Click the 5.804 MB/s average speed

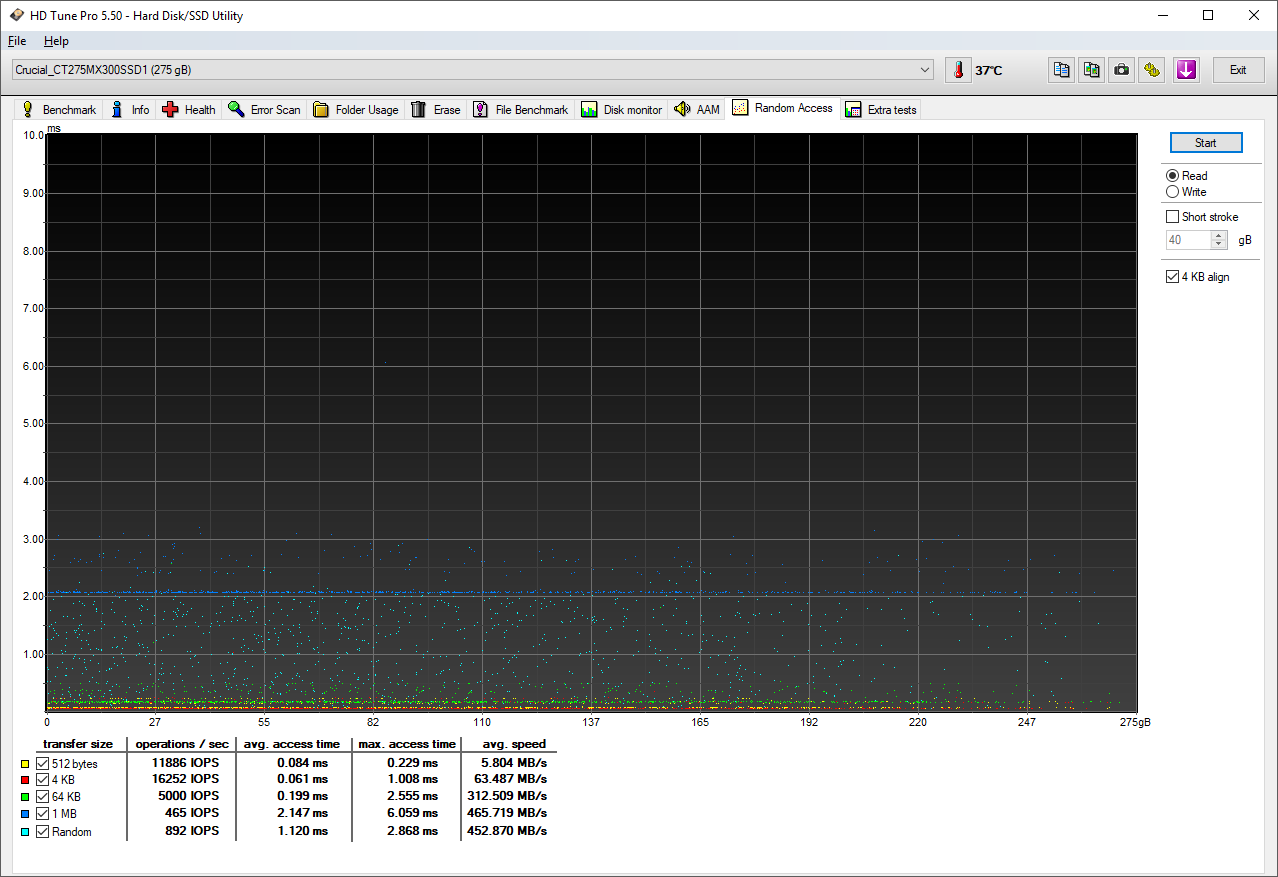pyautogui.click(x=516, y=763)
